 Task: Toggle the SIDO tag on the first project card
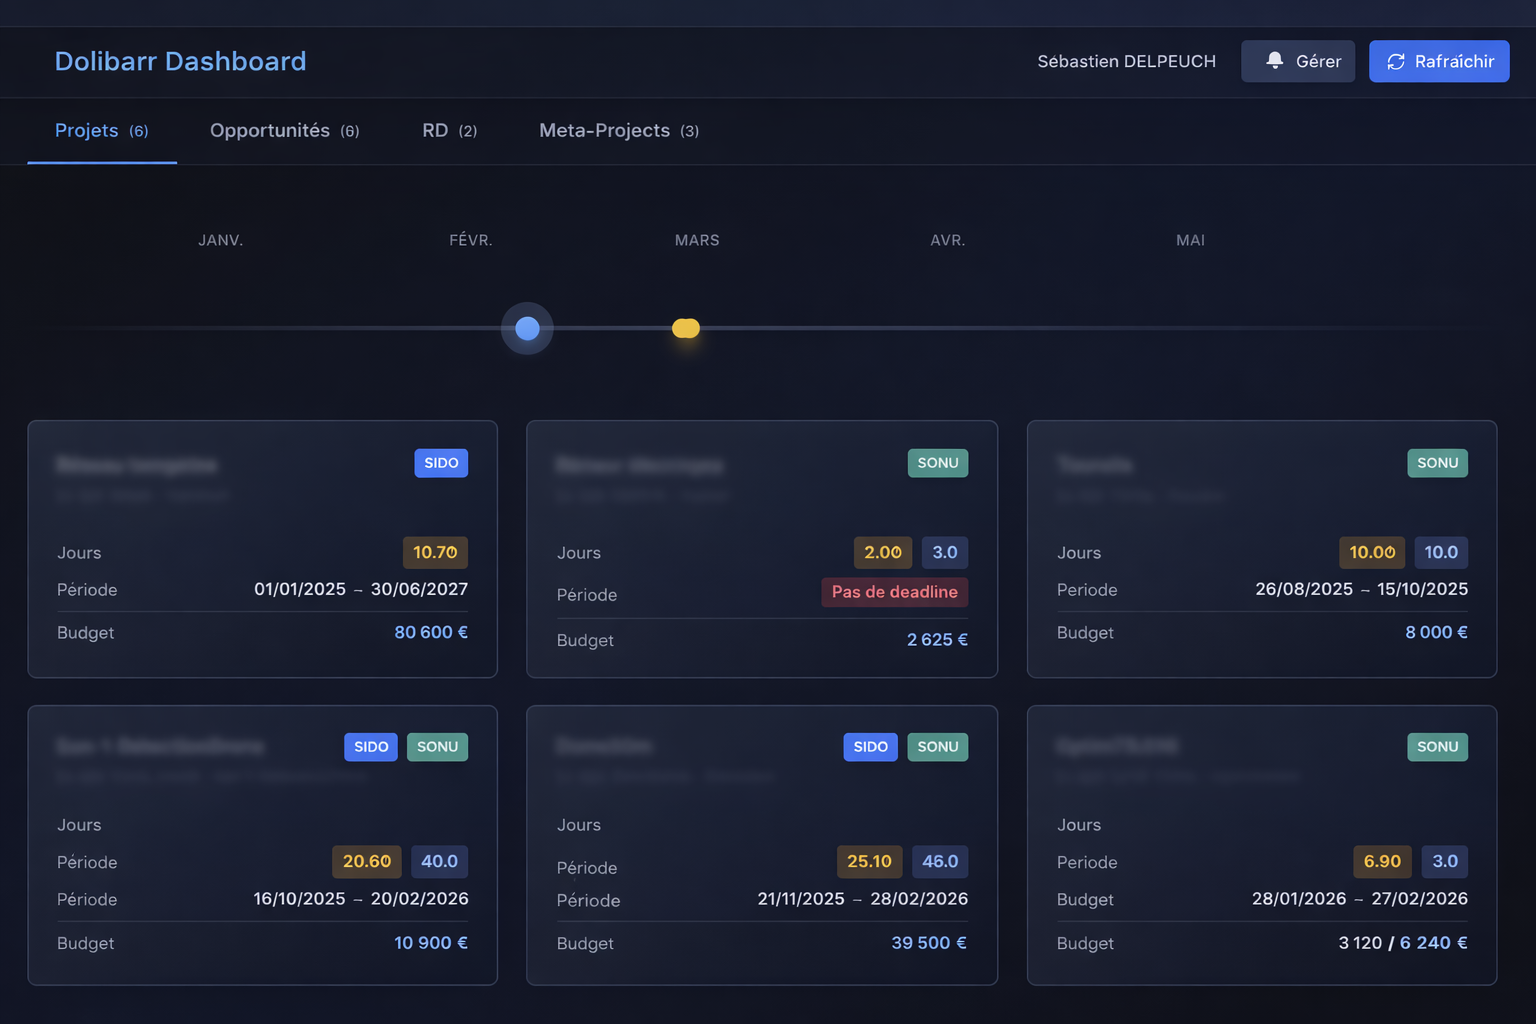coord(441,463)
